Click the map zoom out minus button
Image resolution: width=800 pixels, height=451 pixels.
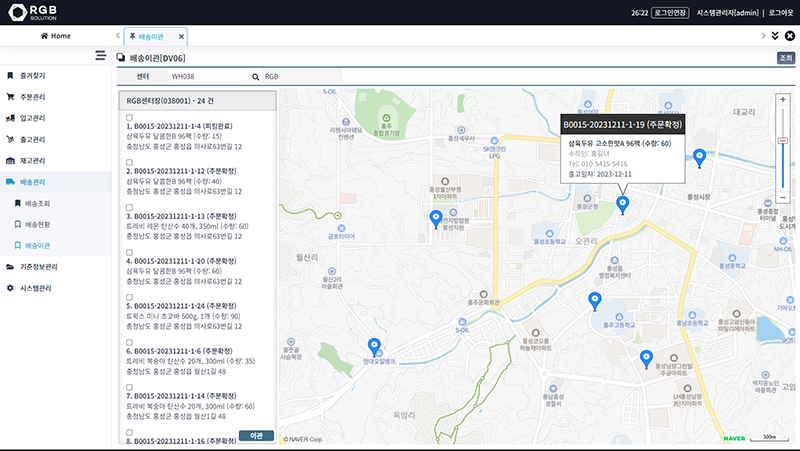click(x=782, y=197)
